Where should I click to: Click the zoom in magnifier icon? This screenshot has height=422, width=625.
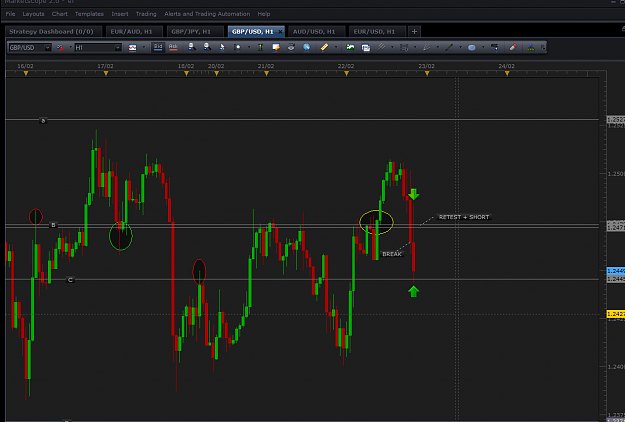click(192, 47)
